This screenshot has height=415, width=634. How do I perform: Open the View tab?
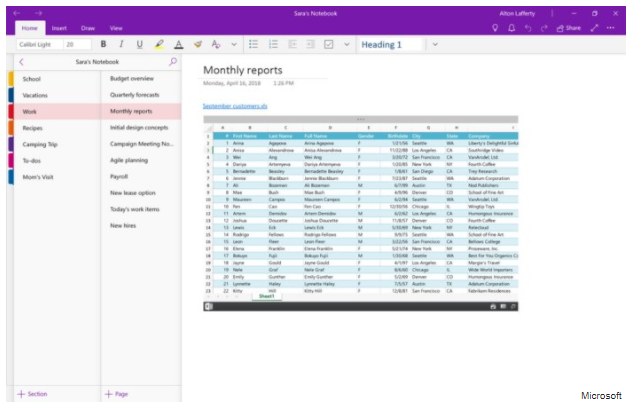(116, 28)
